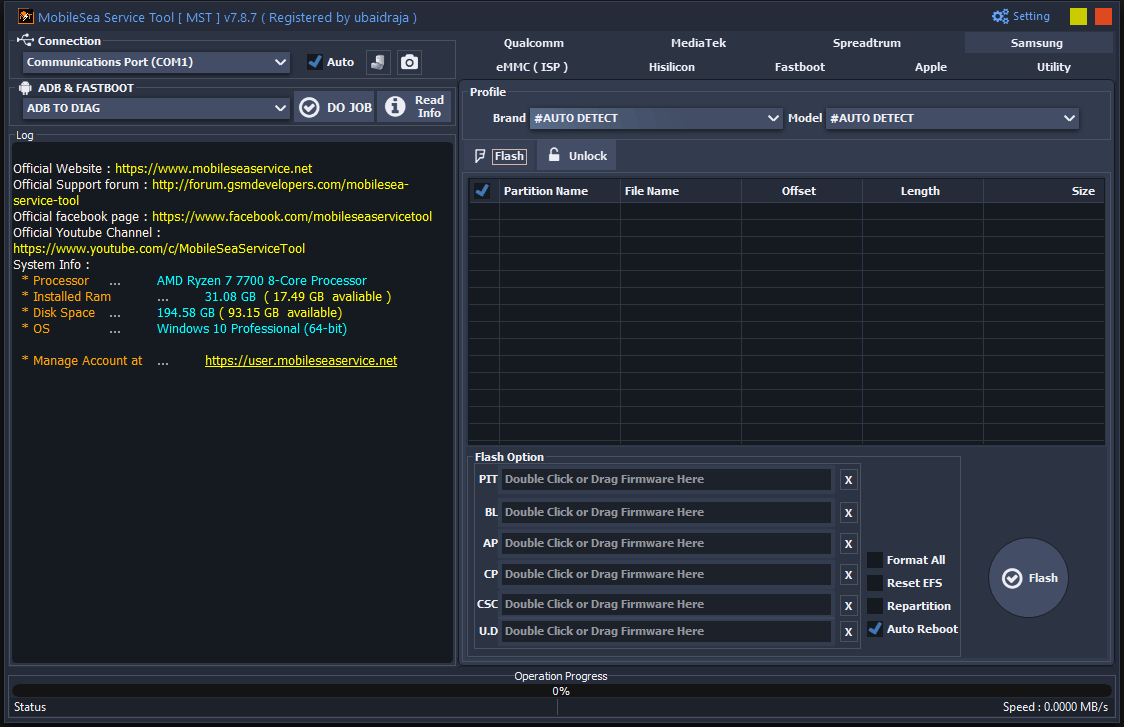Open the Manage Account link in the log
Image resolution: width=1124 pixels, height=727 pixels.
tap(301, 360)
